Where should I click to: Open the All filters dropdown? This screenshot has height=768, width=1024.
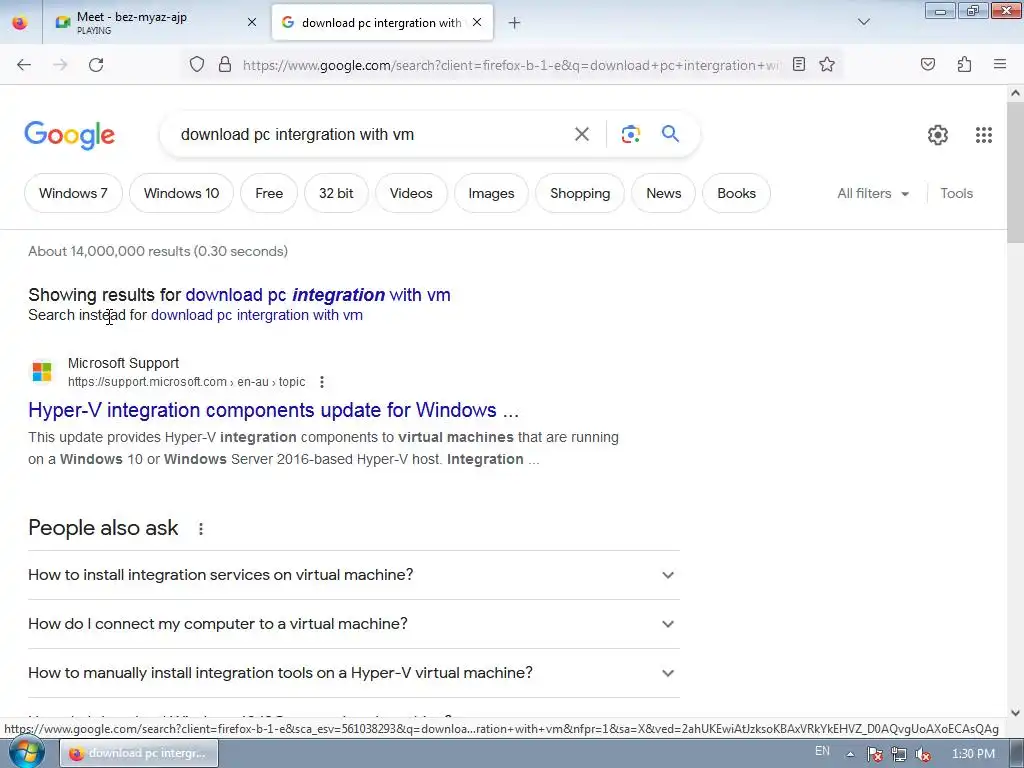click(x=872, y=193)
